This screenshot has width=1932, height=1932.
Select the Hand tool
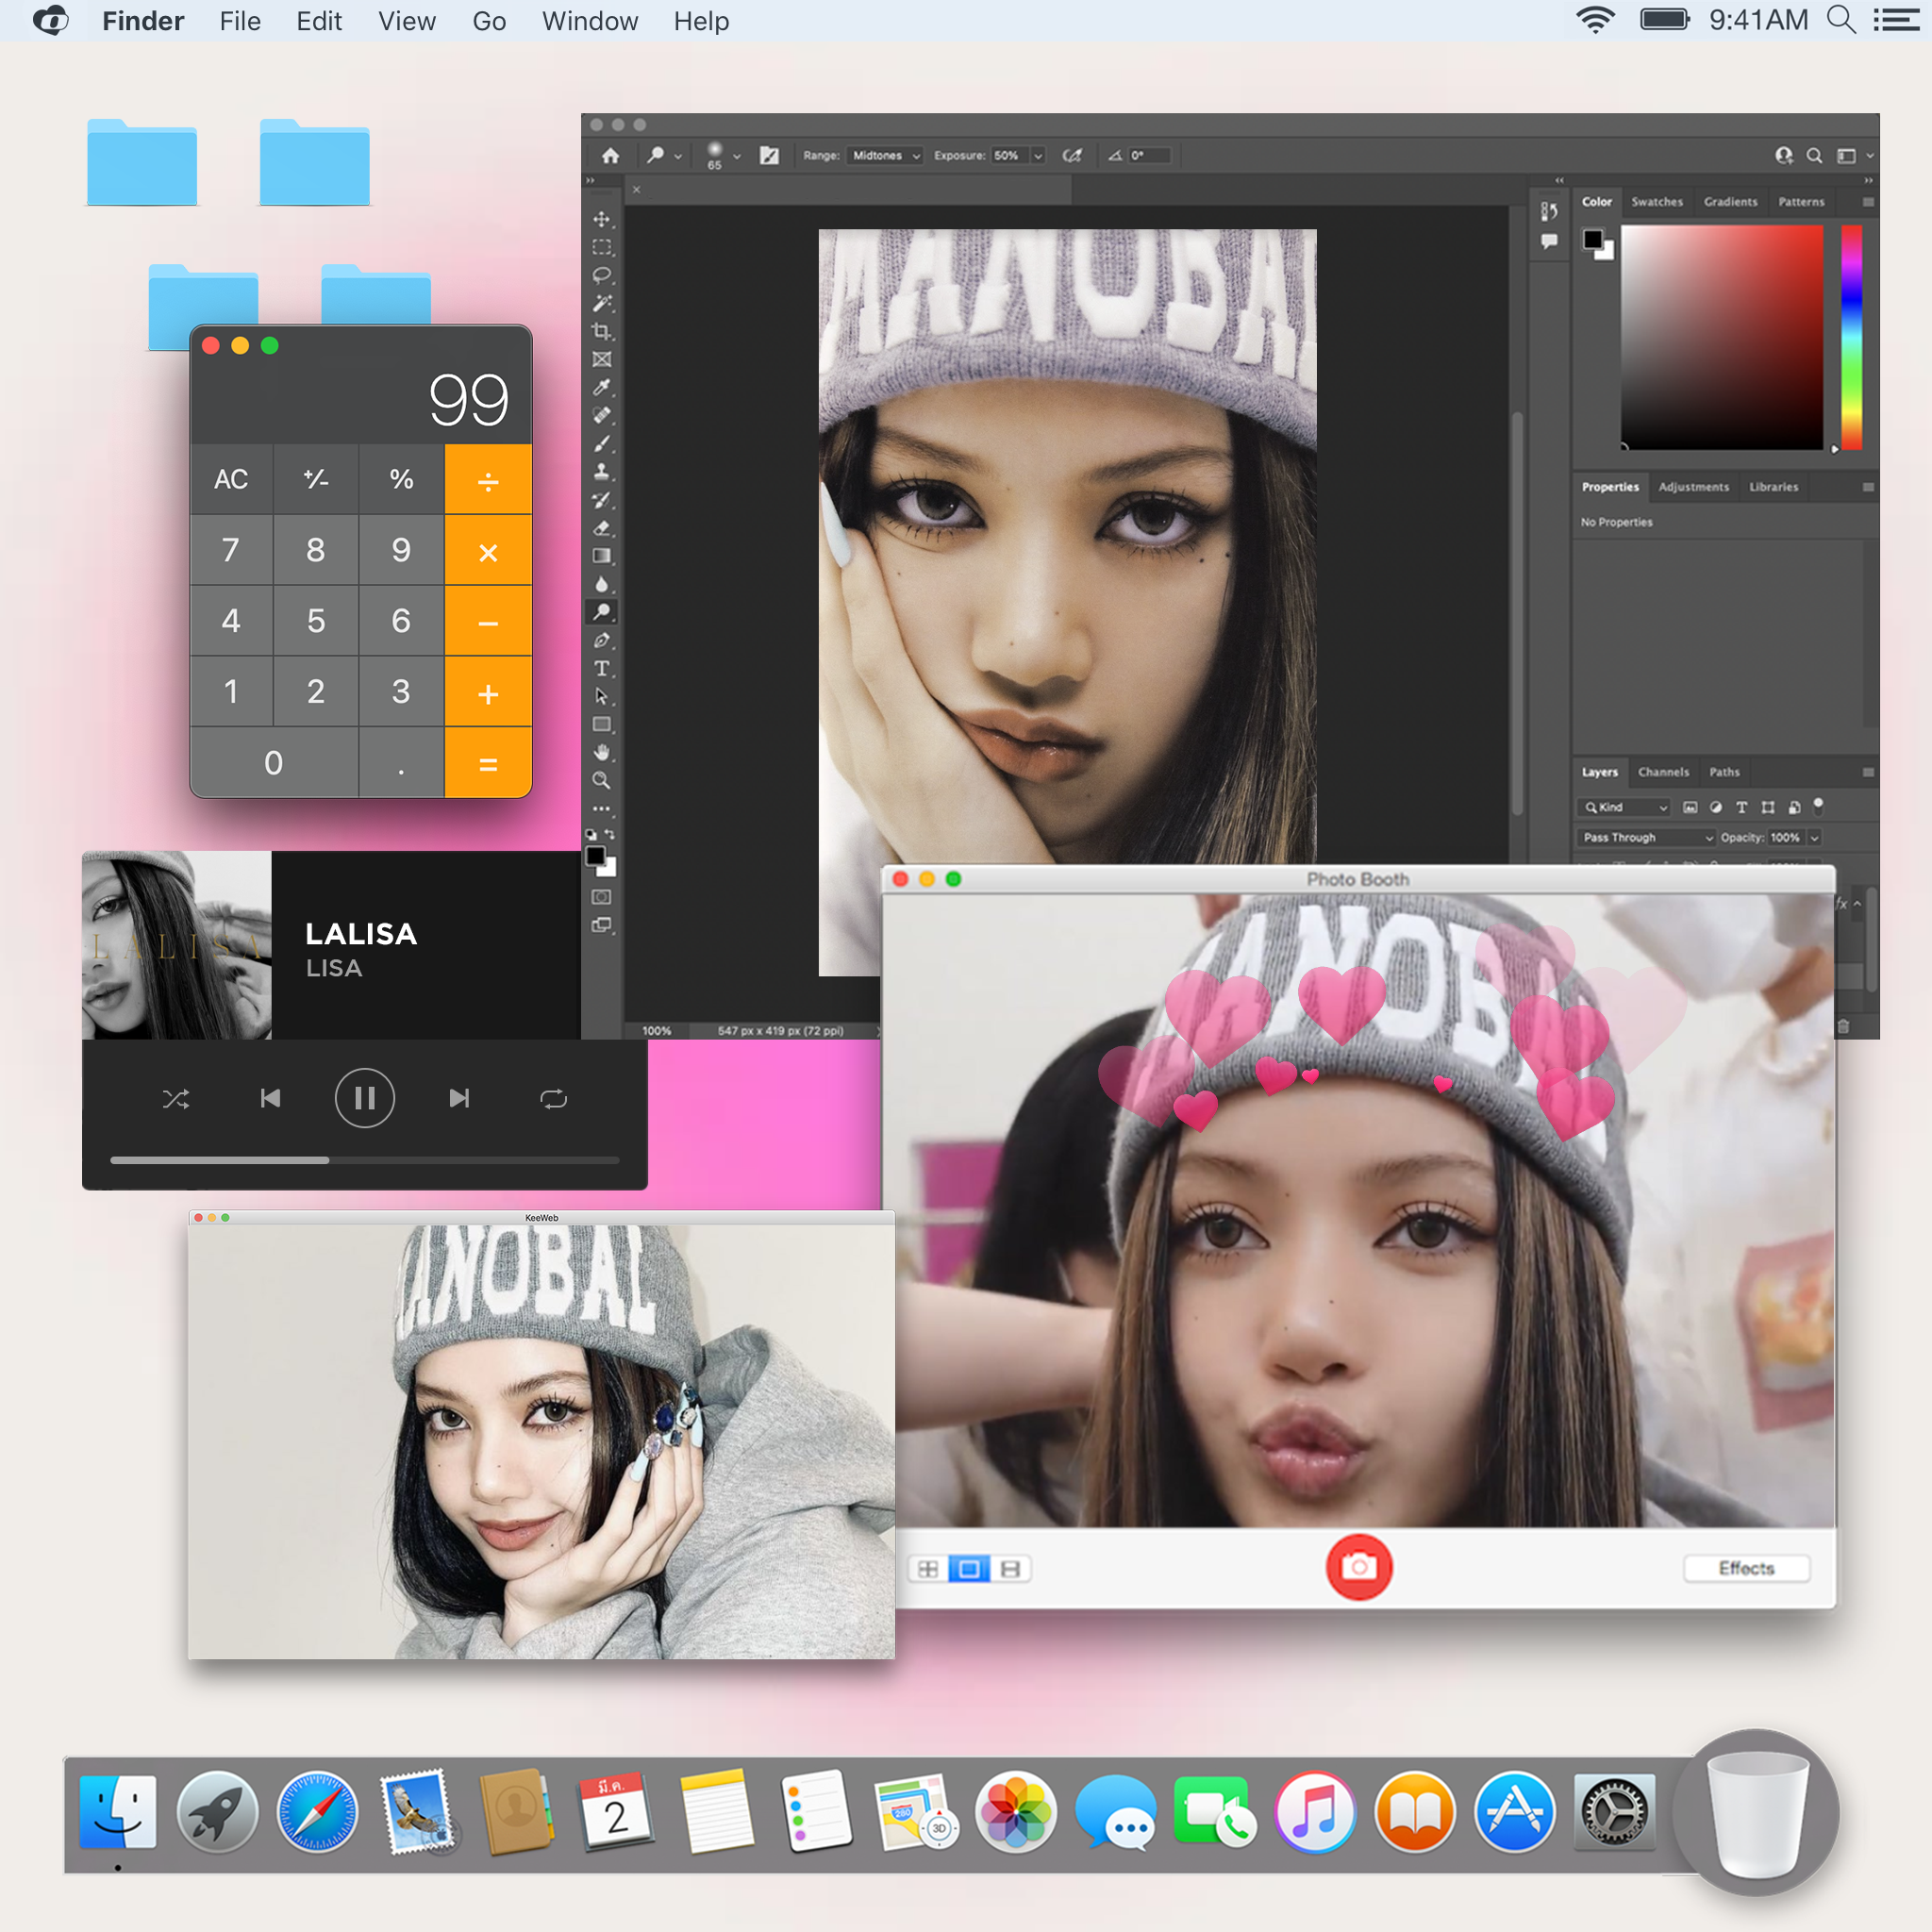[601, 752]
